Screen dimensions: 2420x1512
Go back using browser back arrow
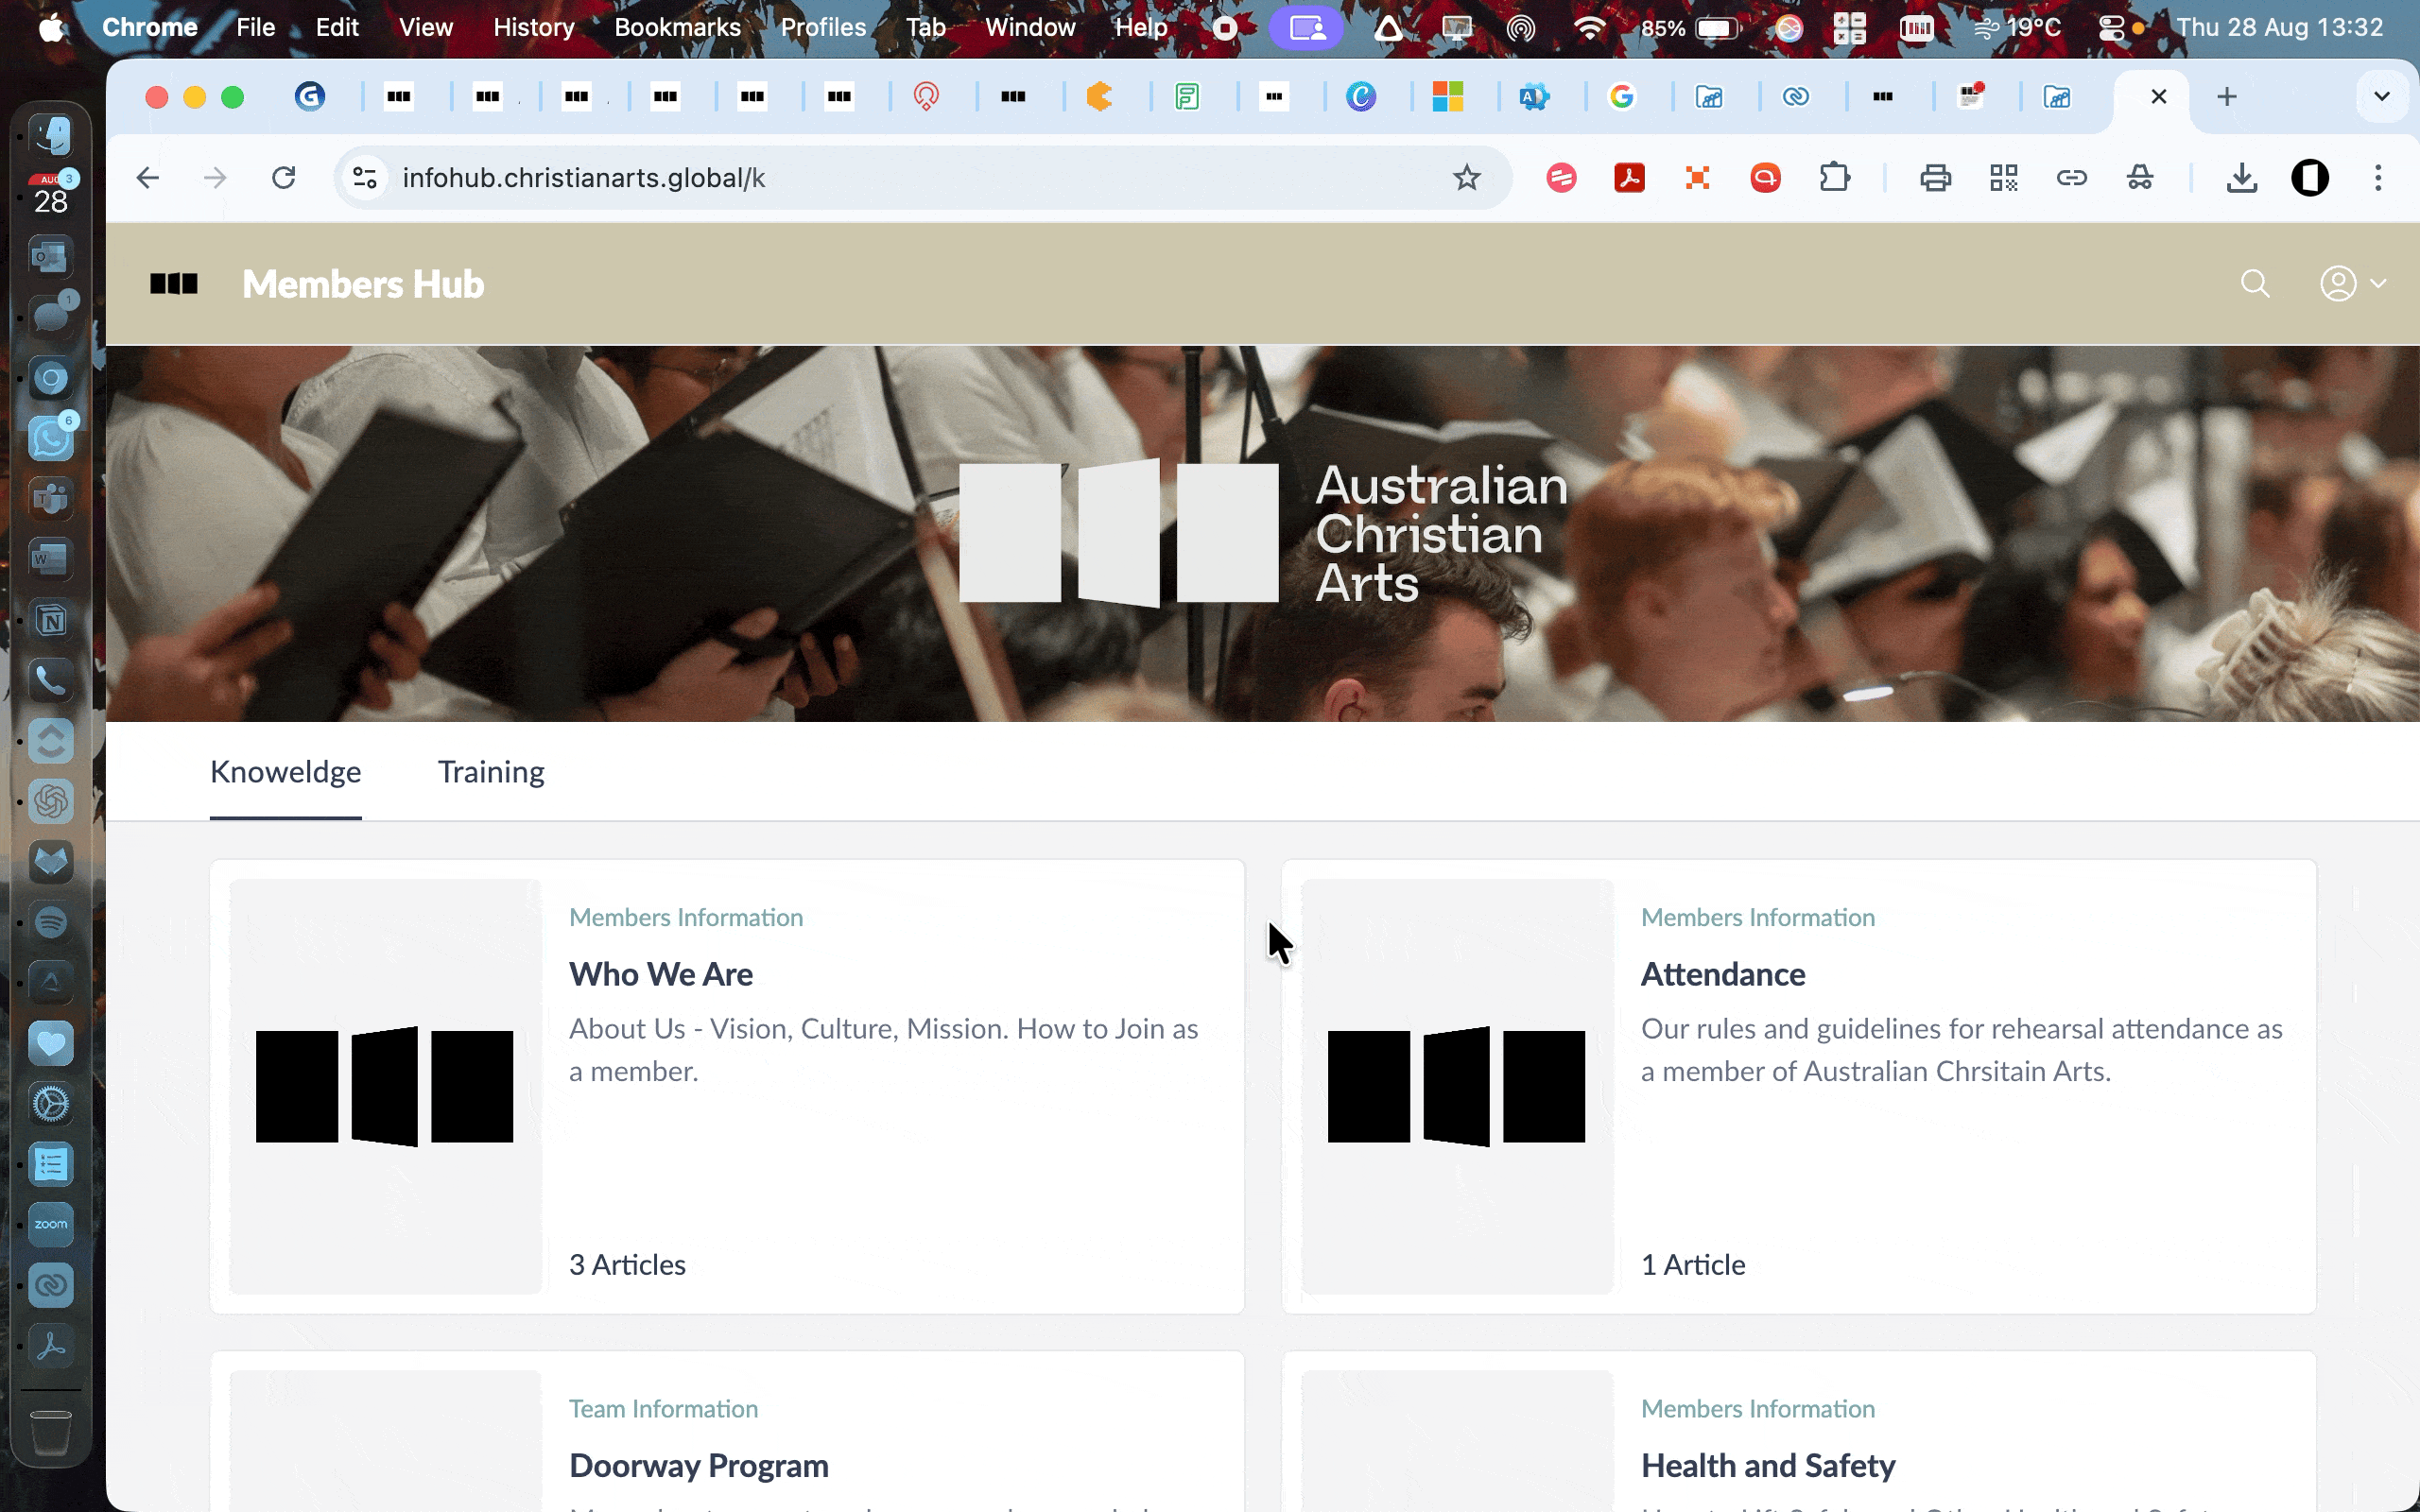pyautogui.click(x=148, y=178)
